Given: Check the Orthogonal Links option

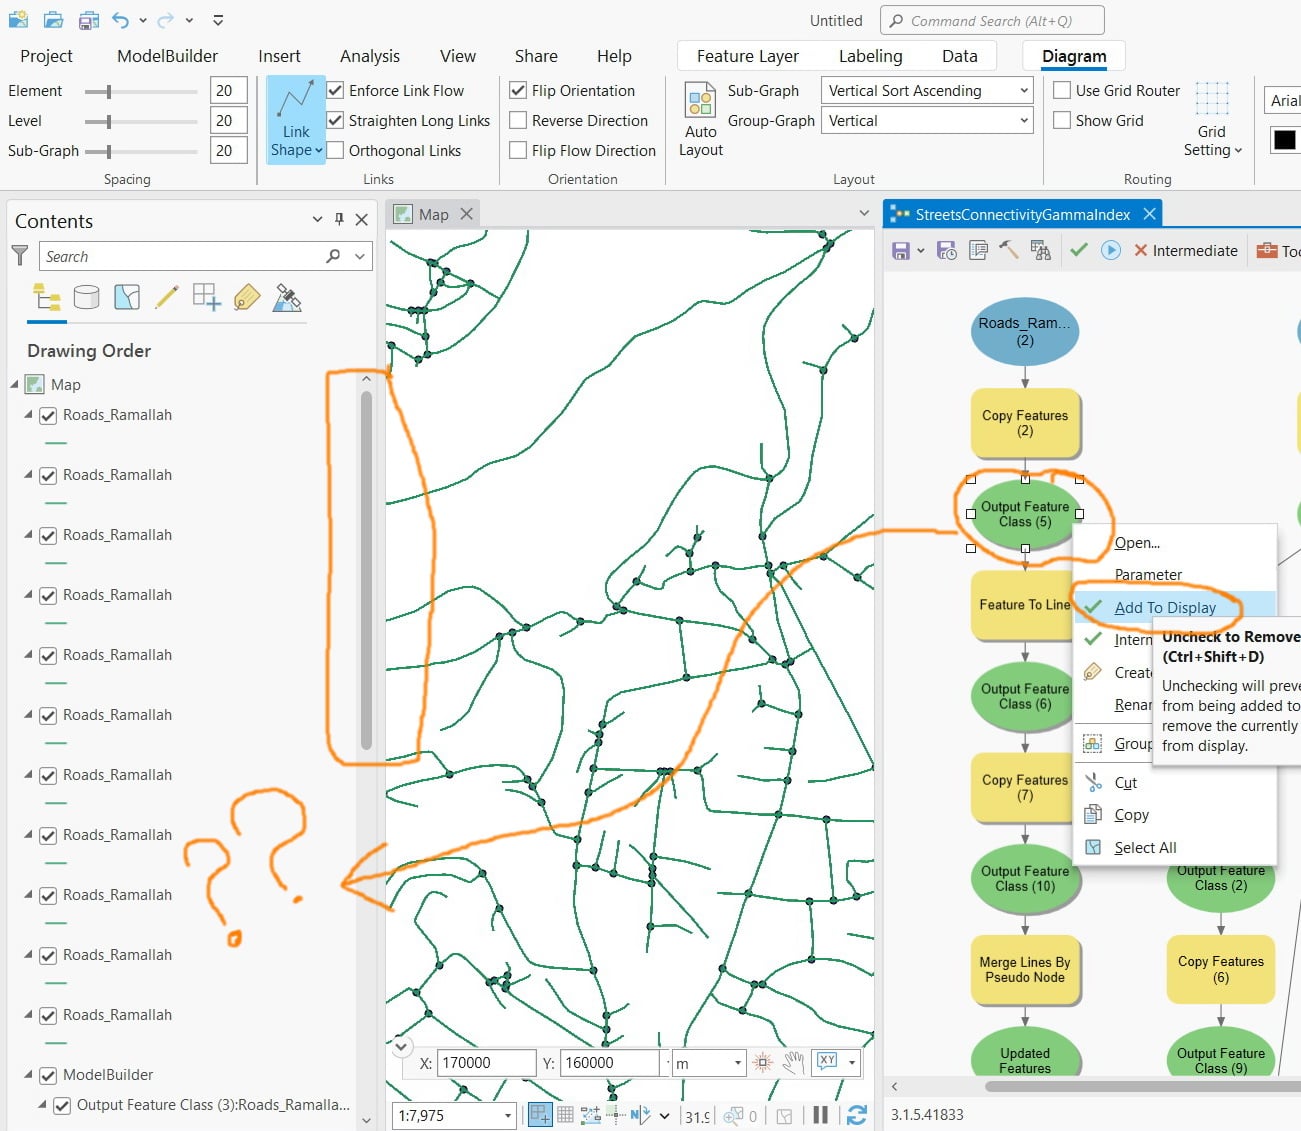Looking at the screenshot, I should tap(336, 150).
